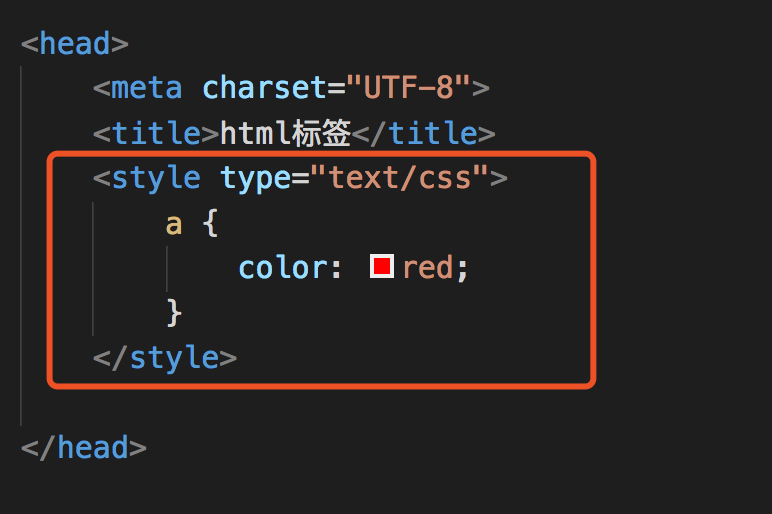Select the "UTF-8" string value
The width and height of the screenshot is (772, 514).
408,88
